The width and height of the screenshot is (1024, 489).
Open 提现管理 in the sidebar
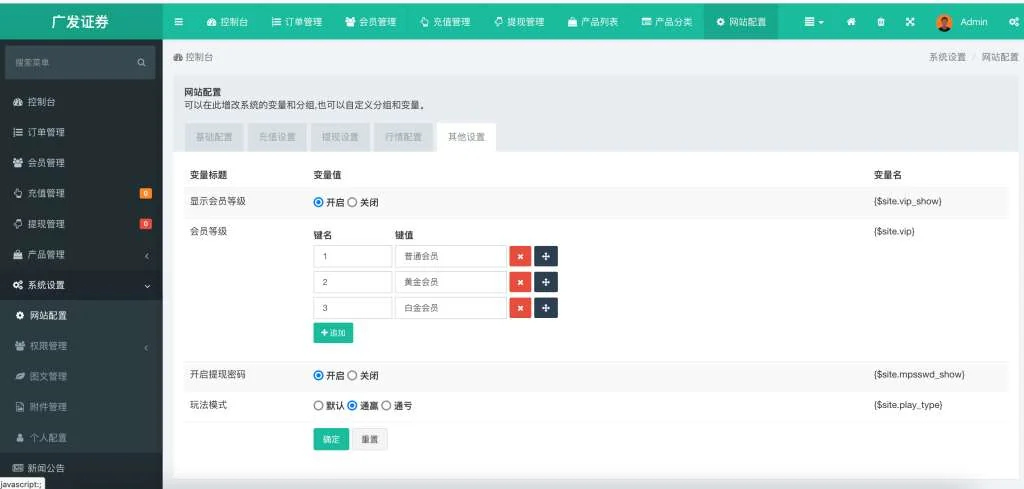coord(81,224)
